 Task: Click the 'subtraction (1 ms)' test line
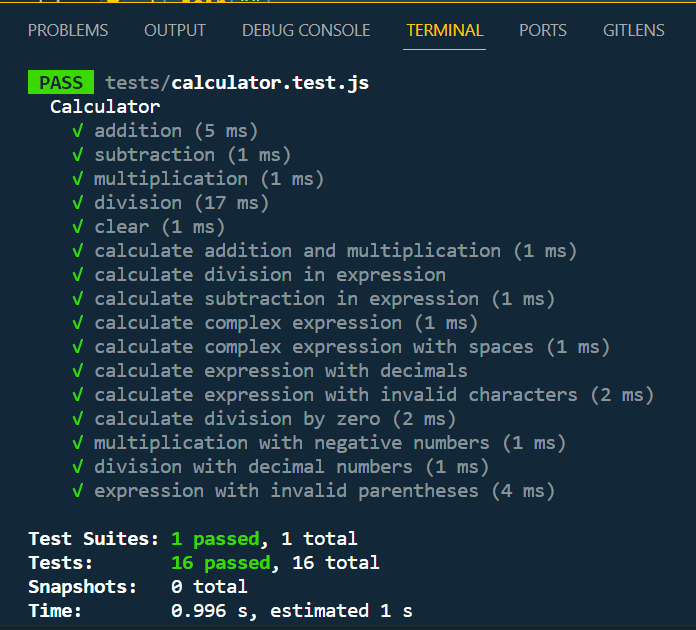pyautogui.click(x=193, y=155)
